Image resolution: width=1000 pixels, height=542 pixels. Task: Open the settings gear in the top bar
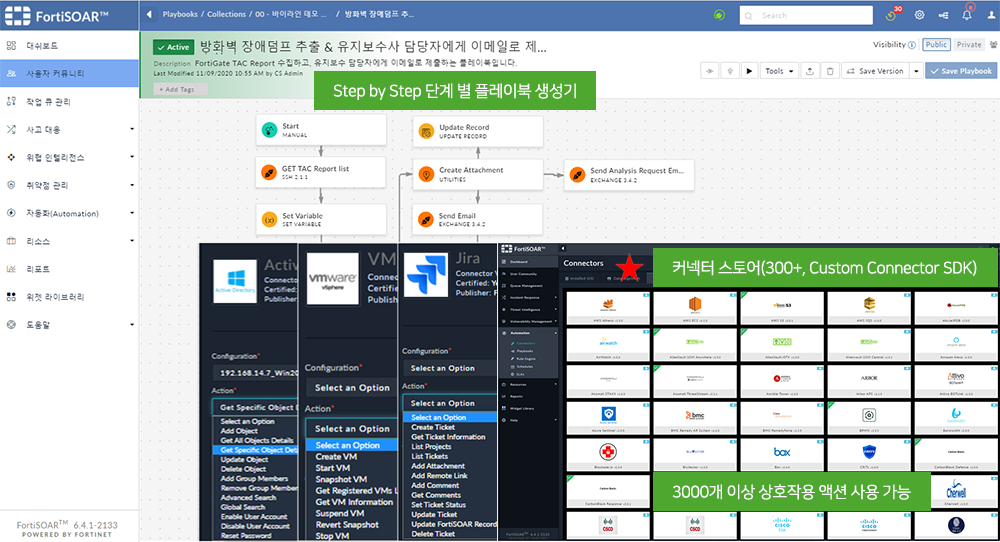[919, 15]
